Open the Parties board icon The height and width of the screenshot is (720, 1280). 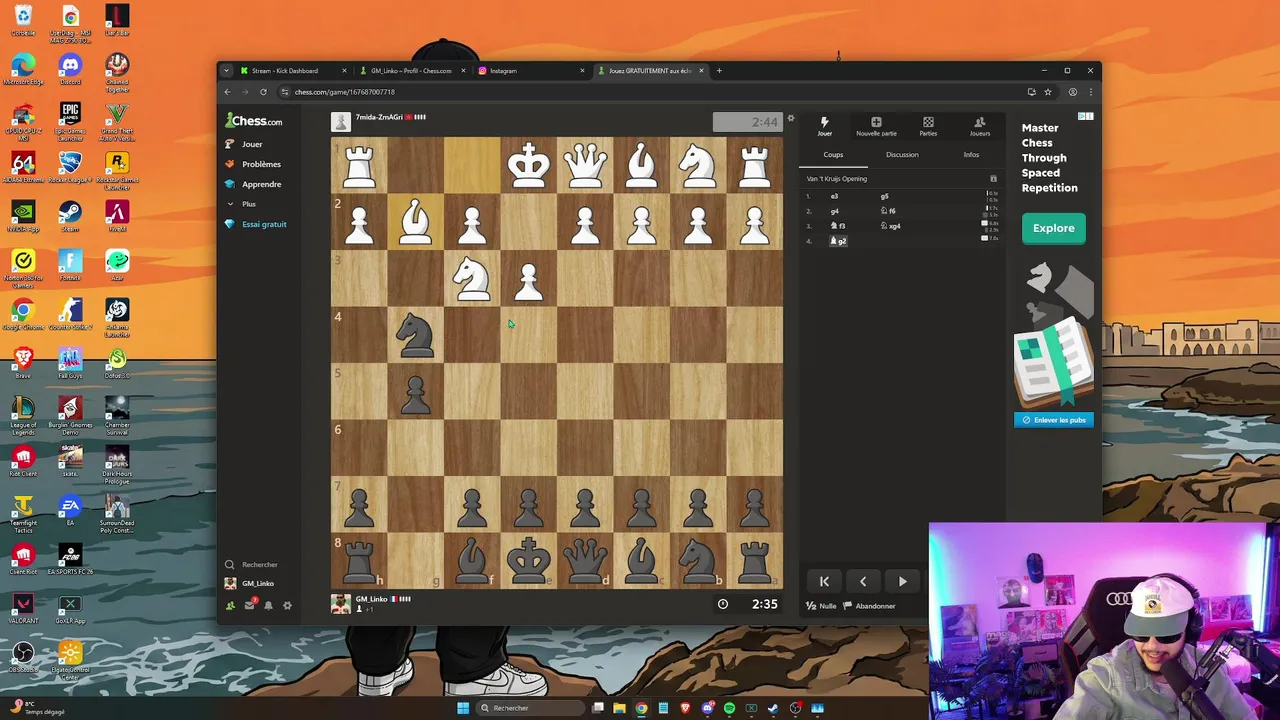coord(928,125)
